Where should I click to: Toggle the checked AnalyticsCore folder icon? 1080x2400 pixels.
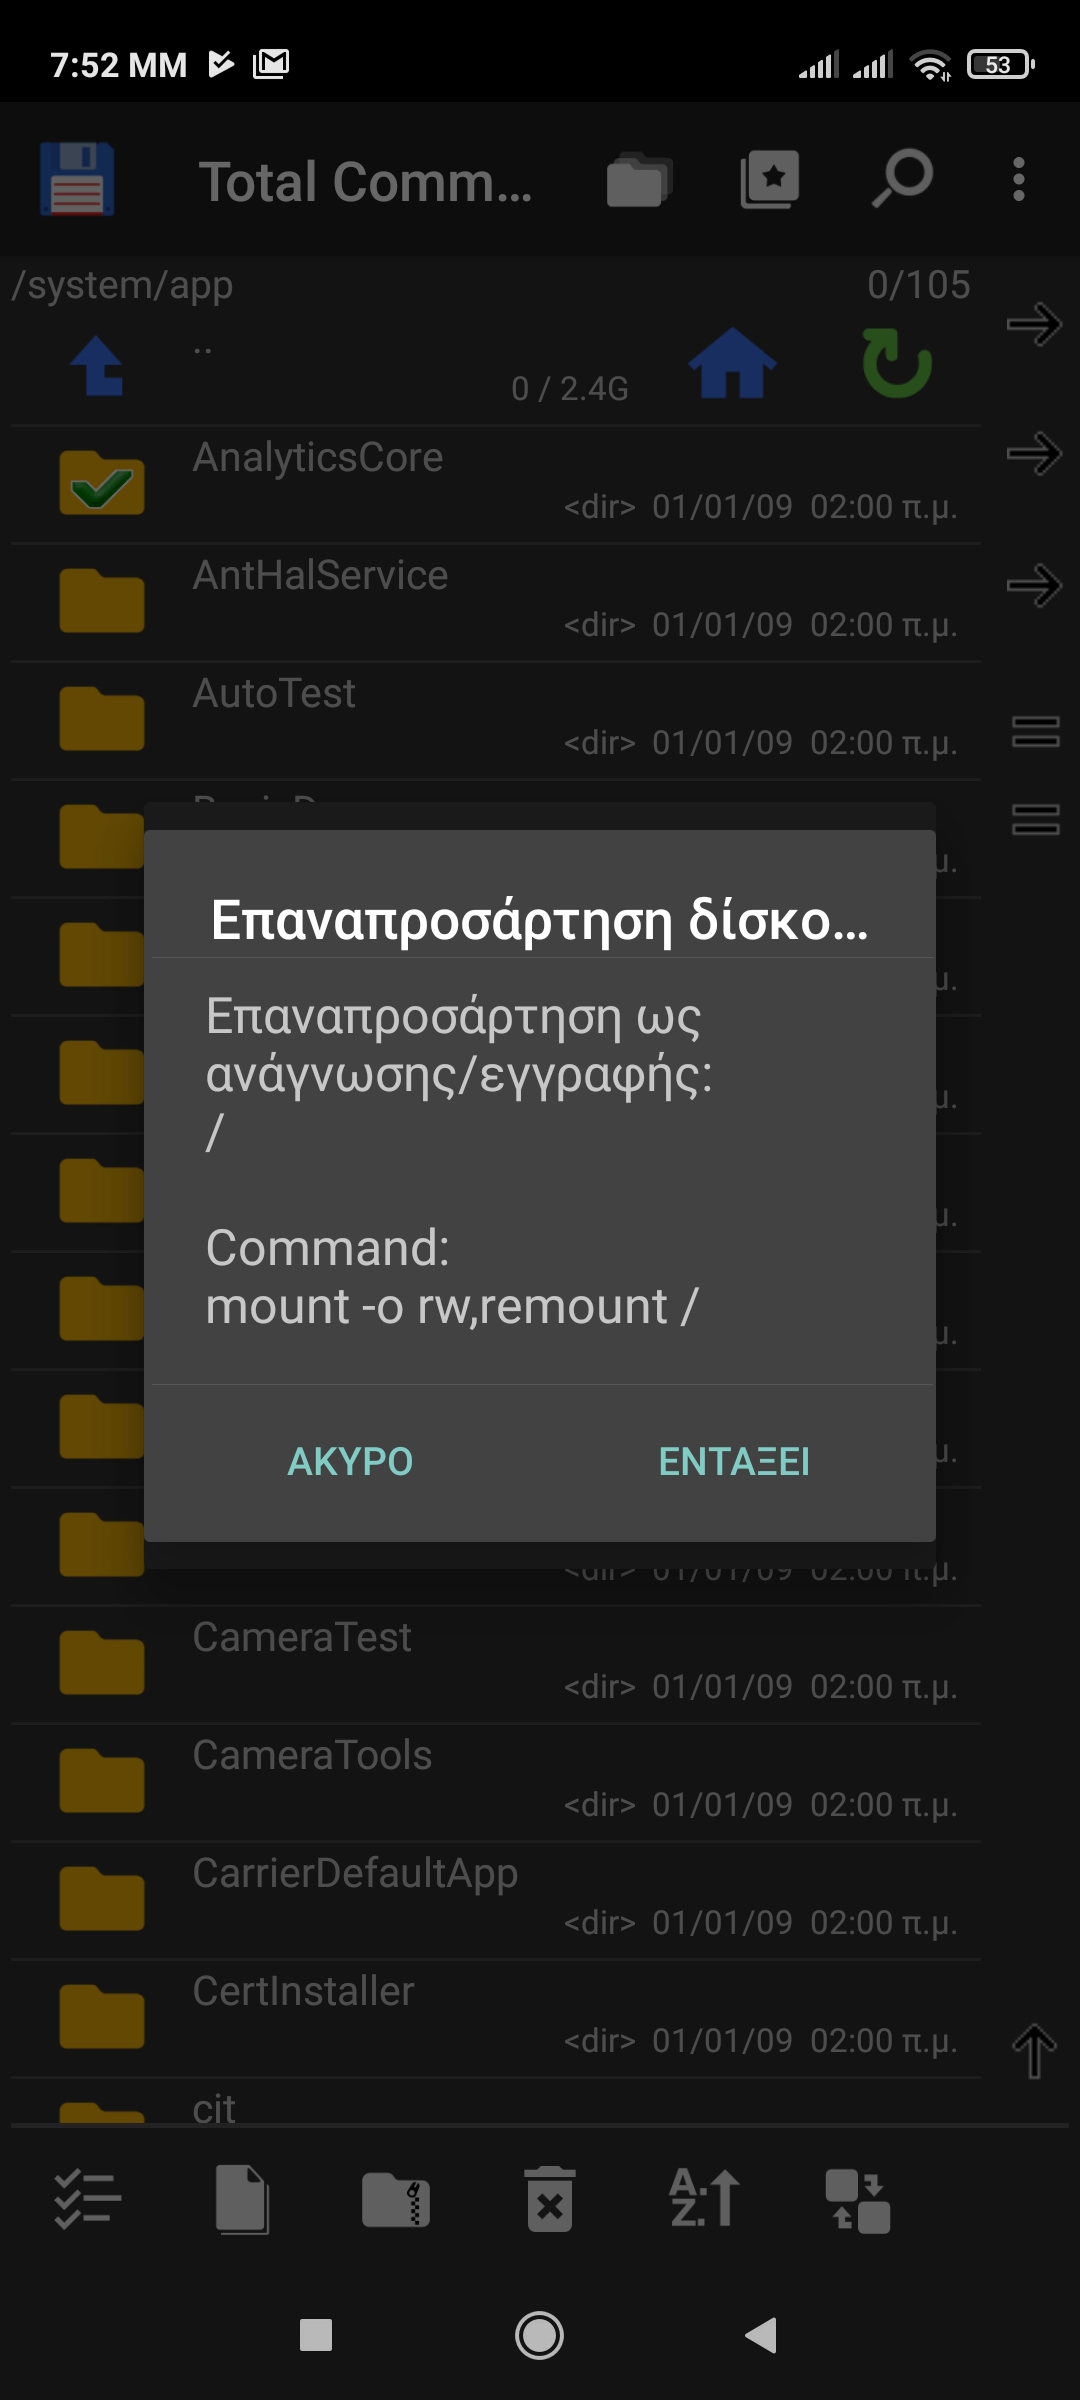tap(101, 484)
